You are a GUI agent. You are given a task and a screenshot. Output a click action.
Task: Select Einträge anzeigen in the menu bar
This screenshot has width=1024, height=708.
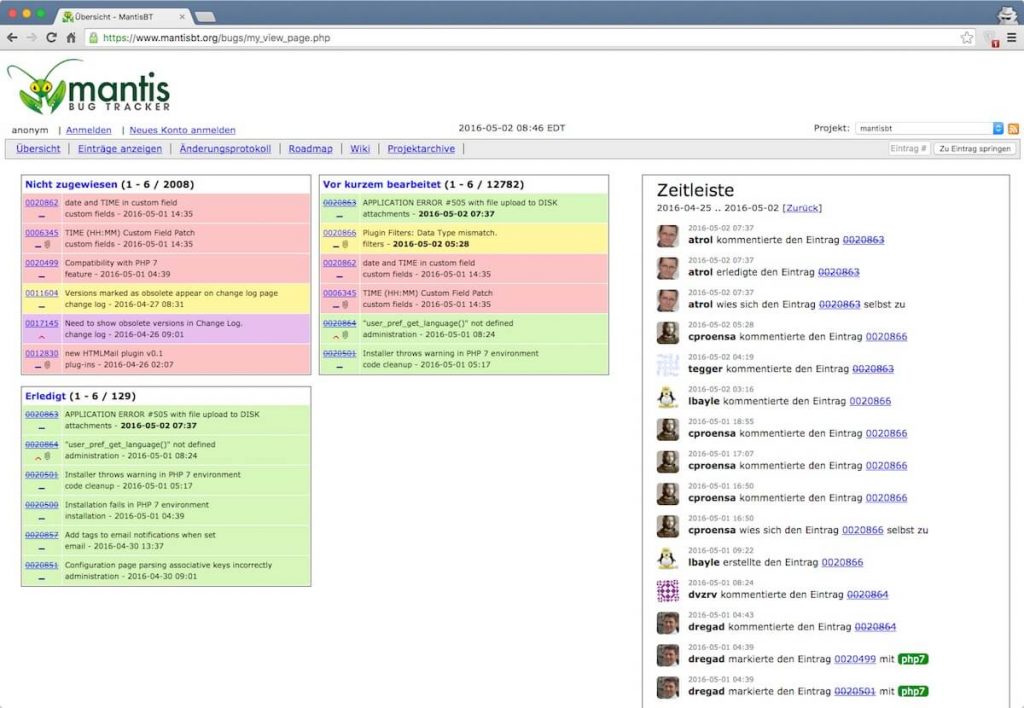click(x=120, y=149)
